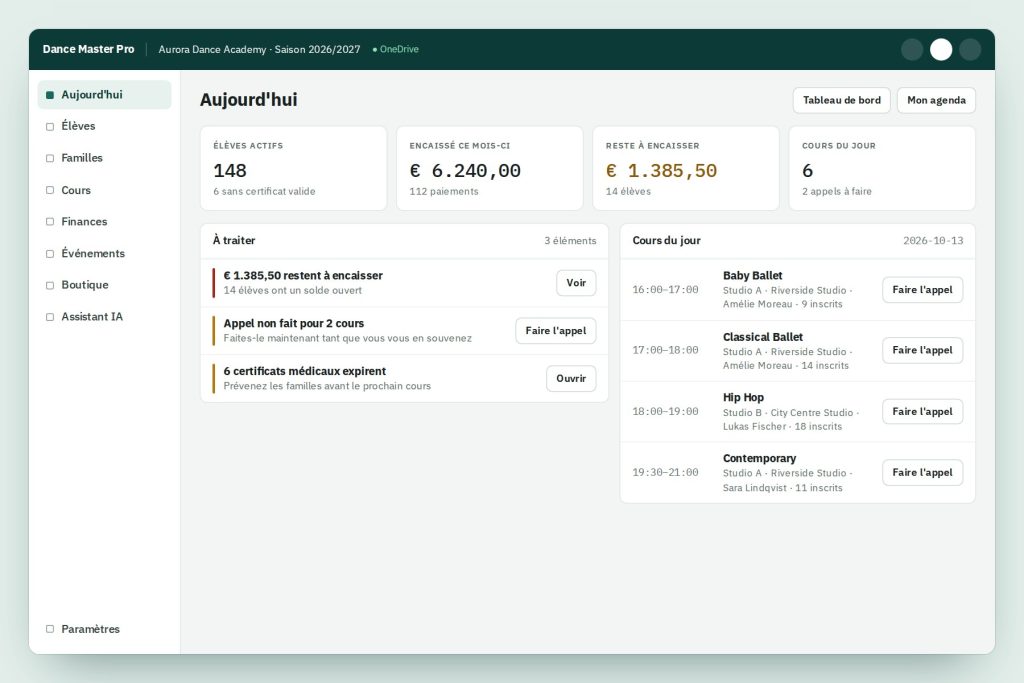Click 'Lukas Fischer · 18 inscrits' line
The width and height of the screenshot is (1024, 683).
coord(782,426)
